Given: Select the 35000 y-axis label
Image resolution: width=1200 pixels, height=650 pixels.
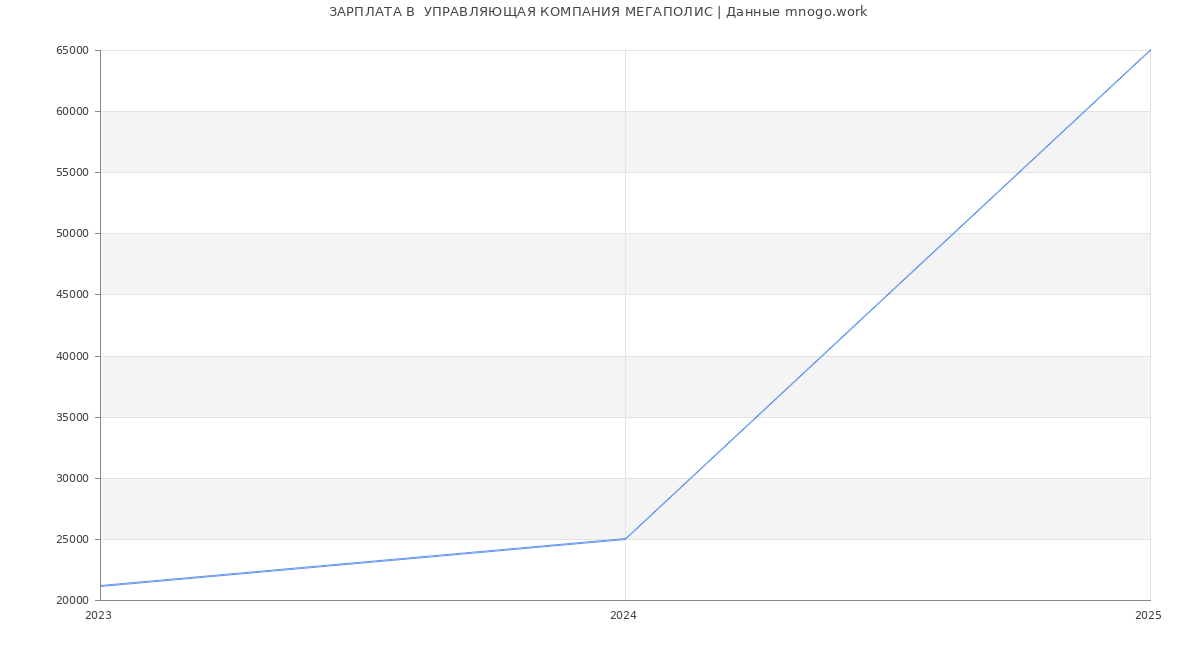Looking at the screenshot, I should [x=72, y=417].
